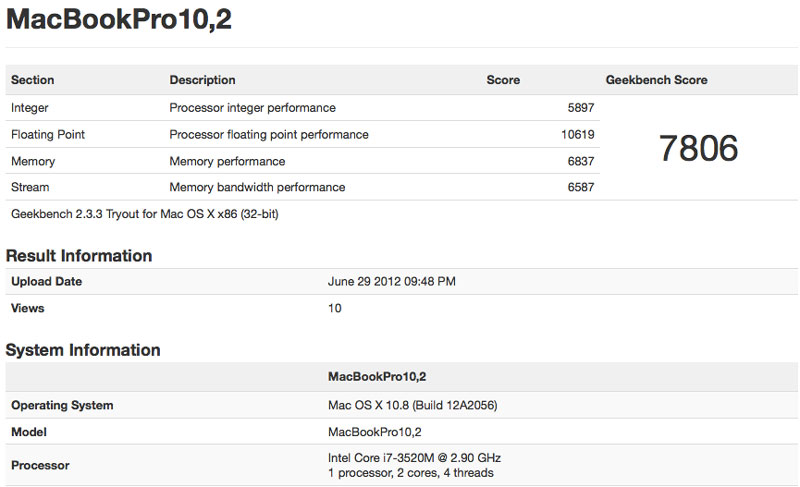Select the Floating Point row label
This screenshot has width=800, height=487.
[48, 135]
